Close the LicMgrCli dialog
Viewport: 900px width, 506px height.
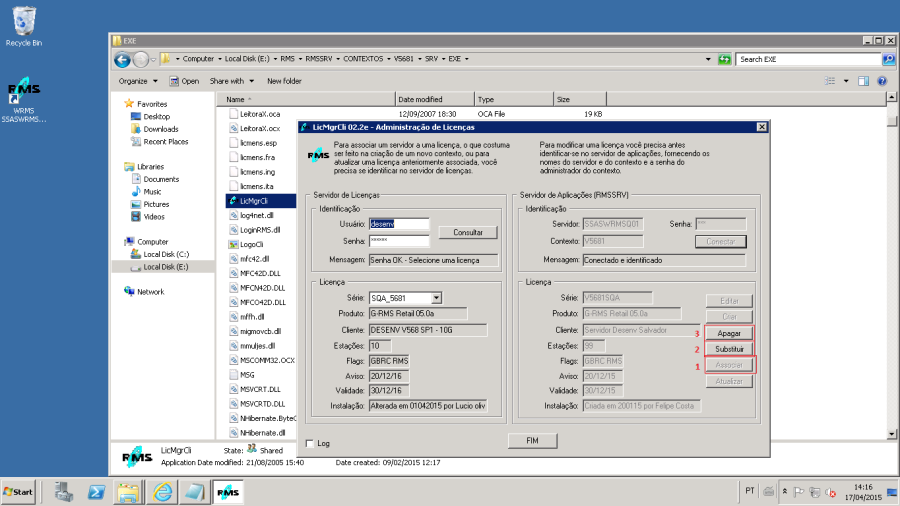(762, 127)
